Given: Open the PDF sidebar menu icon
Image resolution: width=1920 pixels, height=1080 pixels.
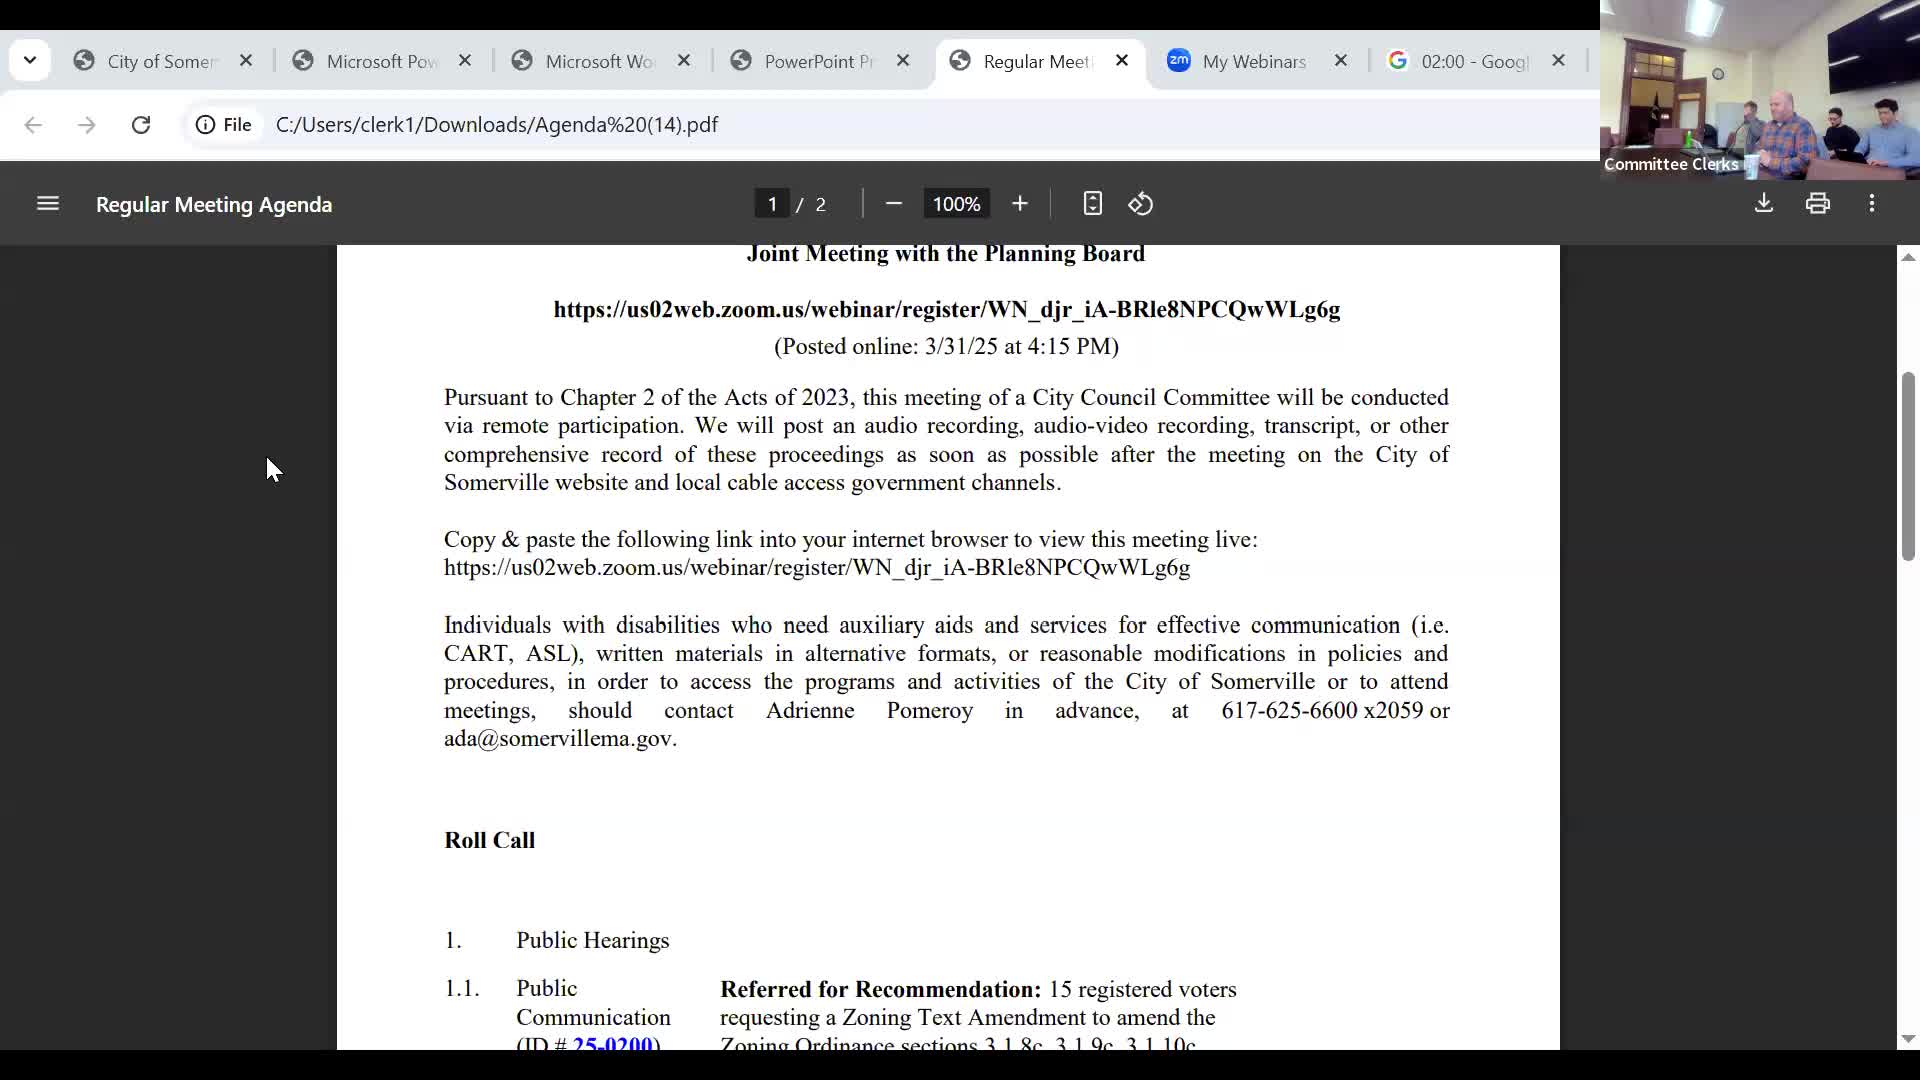Looking at the screenshot, I should (x=48, y=204).
